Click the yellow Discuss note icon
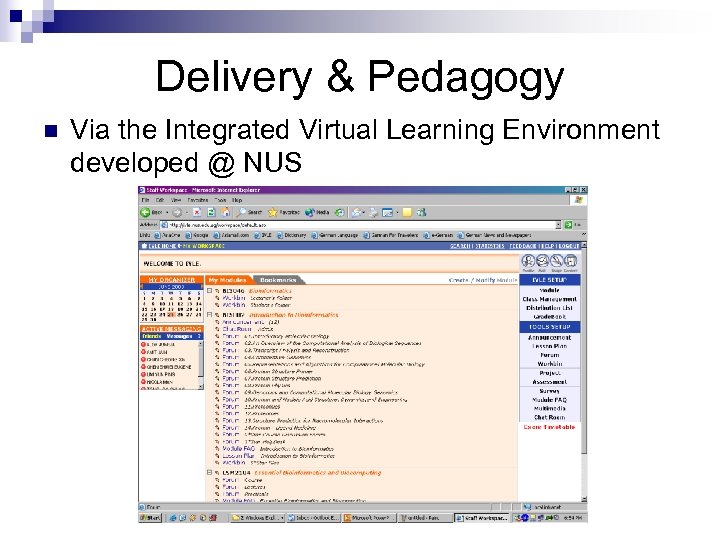Image resolution: width=720 pixels, height=540 pixels. click(x=407, y=212)
